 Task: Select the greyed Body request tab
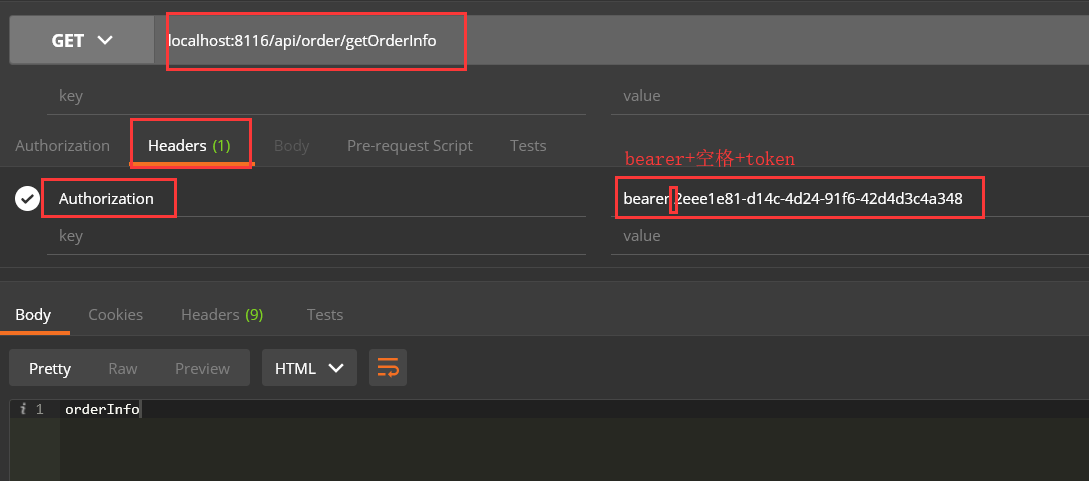[x=292, y=146]
